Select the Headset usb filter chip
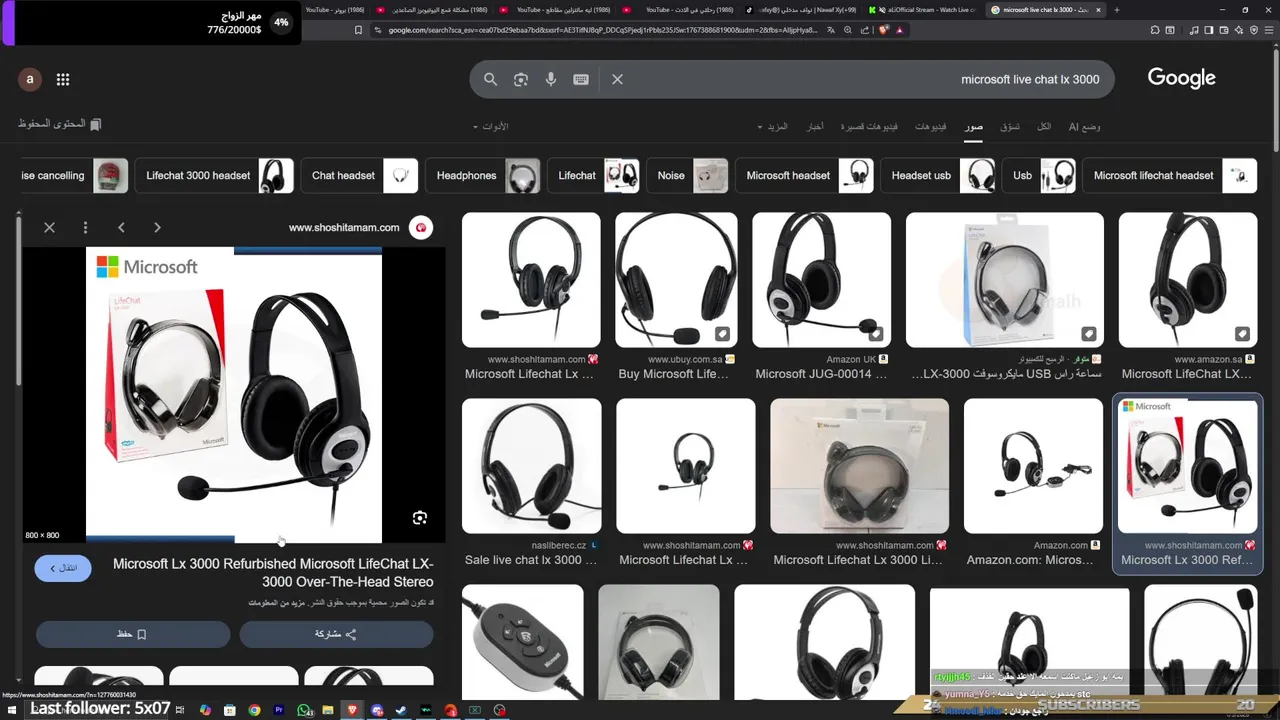This screenshot has height=720, width=1280. 937,175
